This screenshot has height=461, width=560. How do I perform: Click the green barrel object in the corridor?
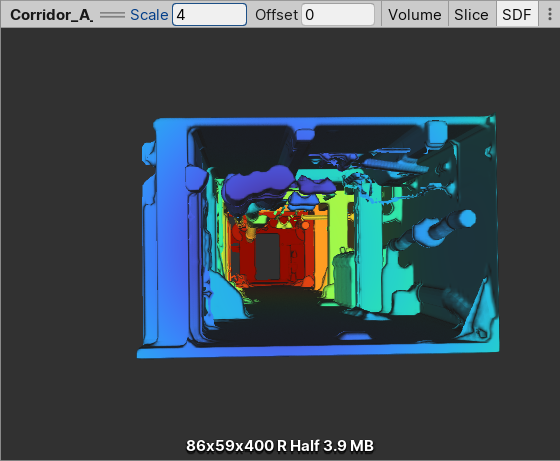pos(344,277)
